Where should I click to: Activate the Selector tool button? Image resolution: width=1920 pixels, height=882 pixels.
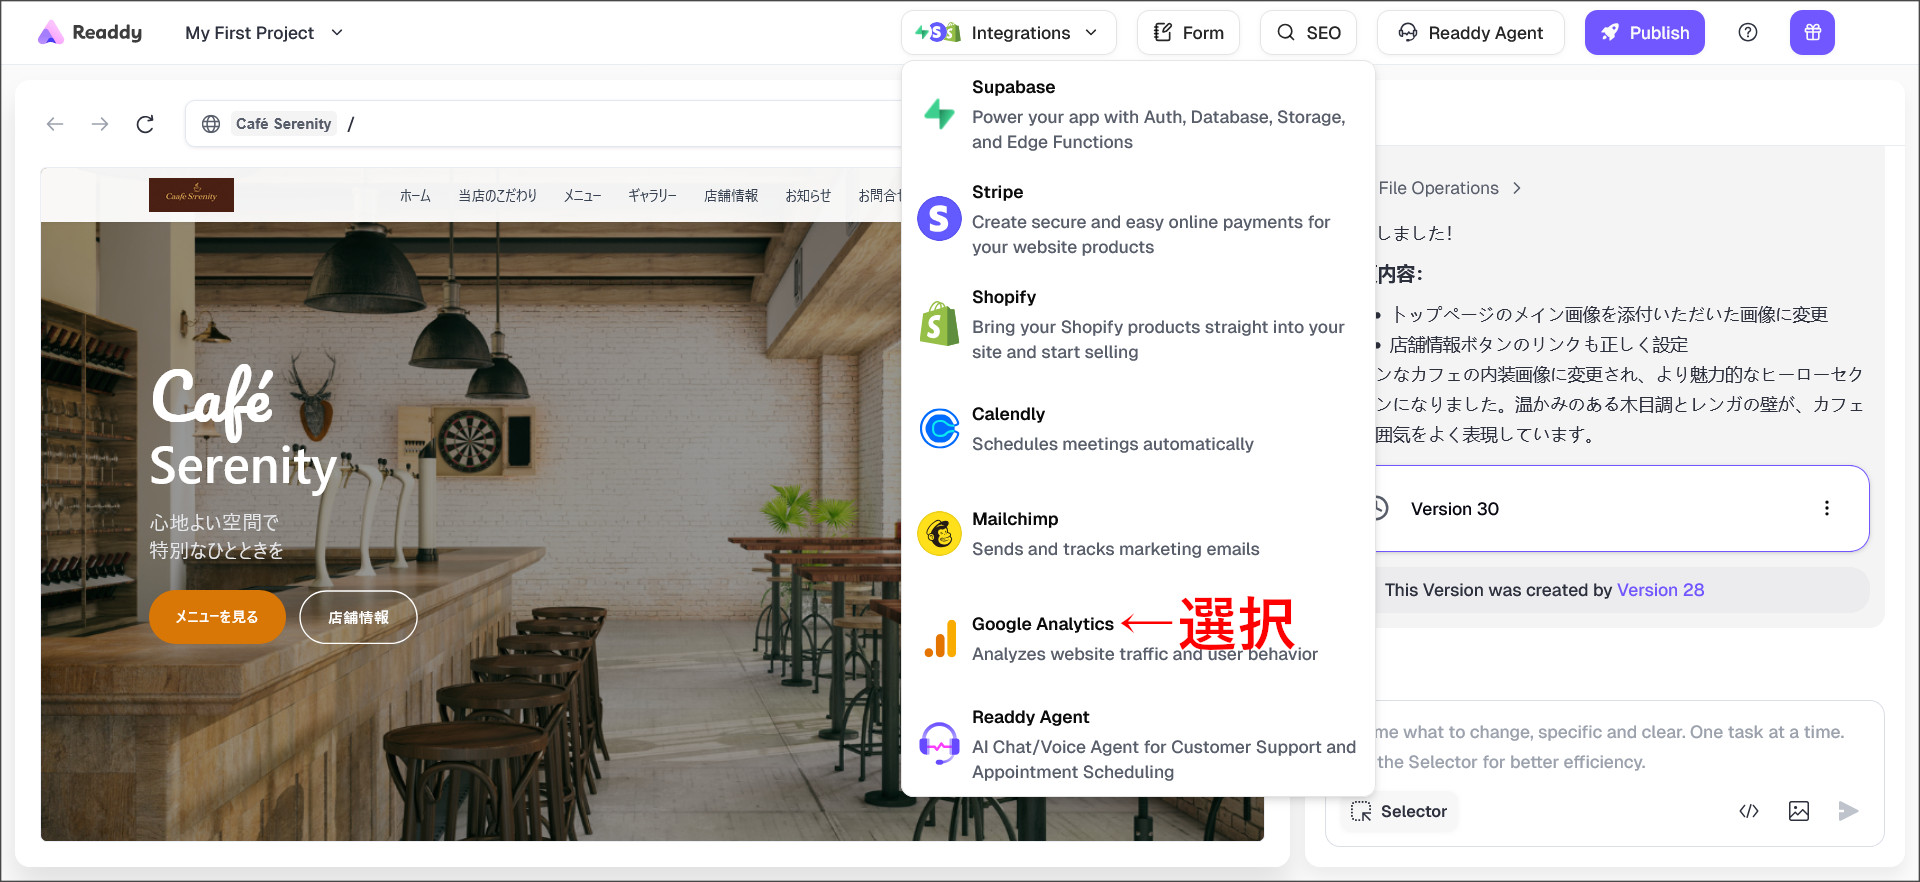coord(1399,811)
